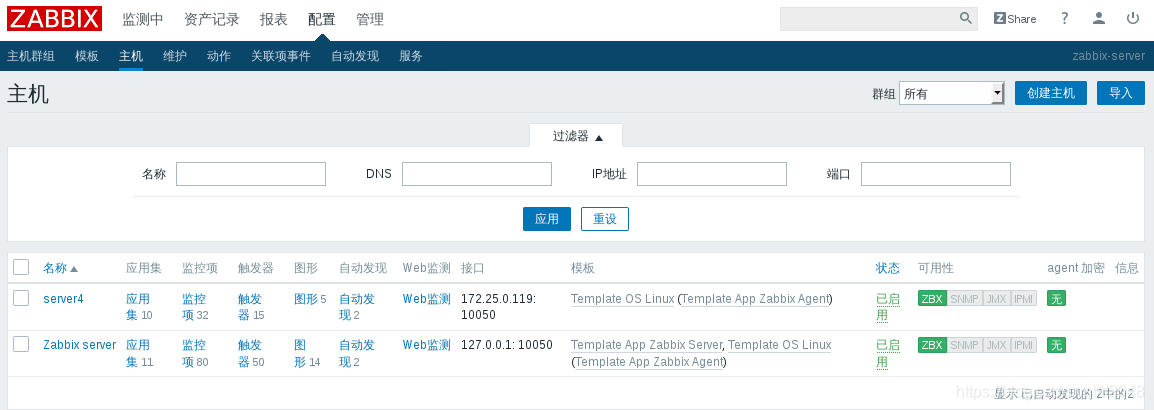Toggle the select-all hosts checkbox
This screenshot has width=1154, height=410.
tap(21, 267)
